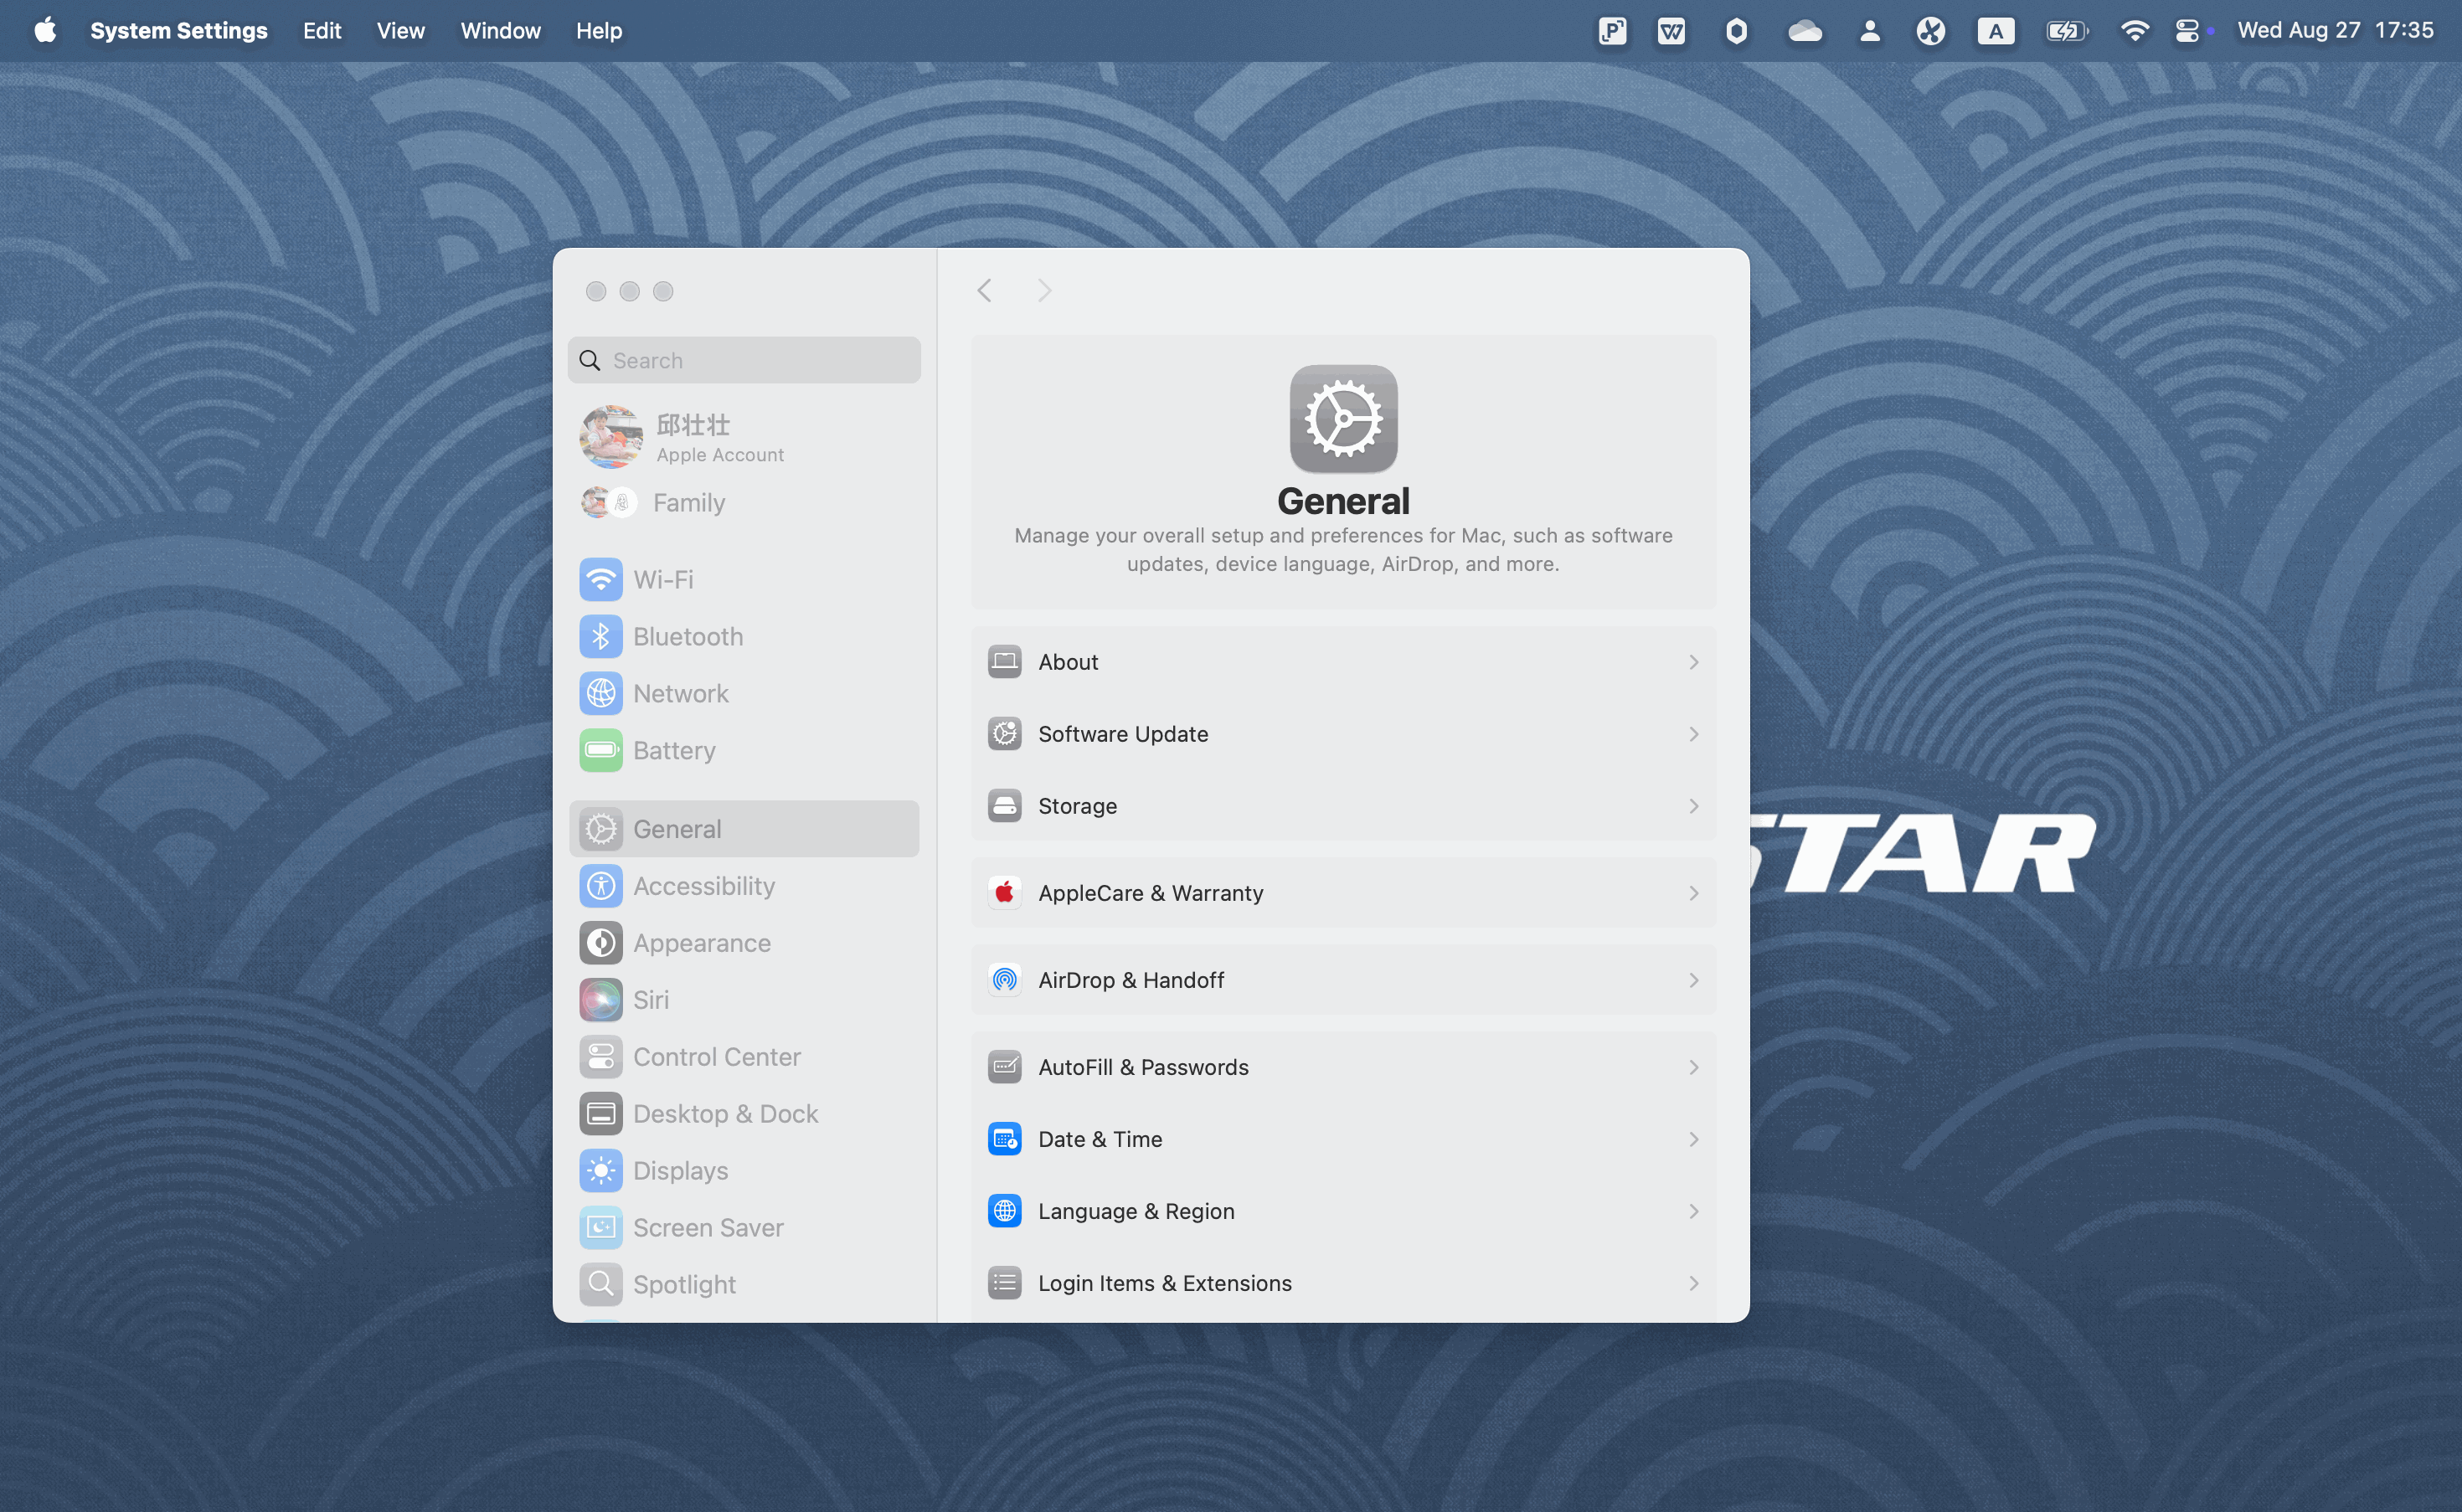Open Wi-Fi status in menu bar
Screen dimensions: 2462x1512
point(2134,30)
